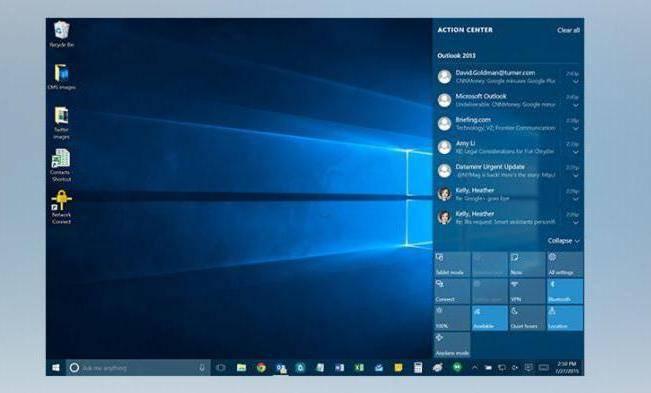Open the Briefing.com email notification

(x=508, y=124)
